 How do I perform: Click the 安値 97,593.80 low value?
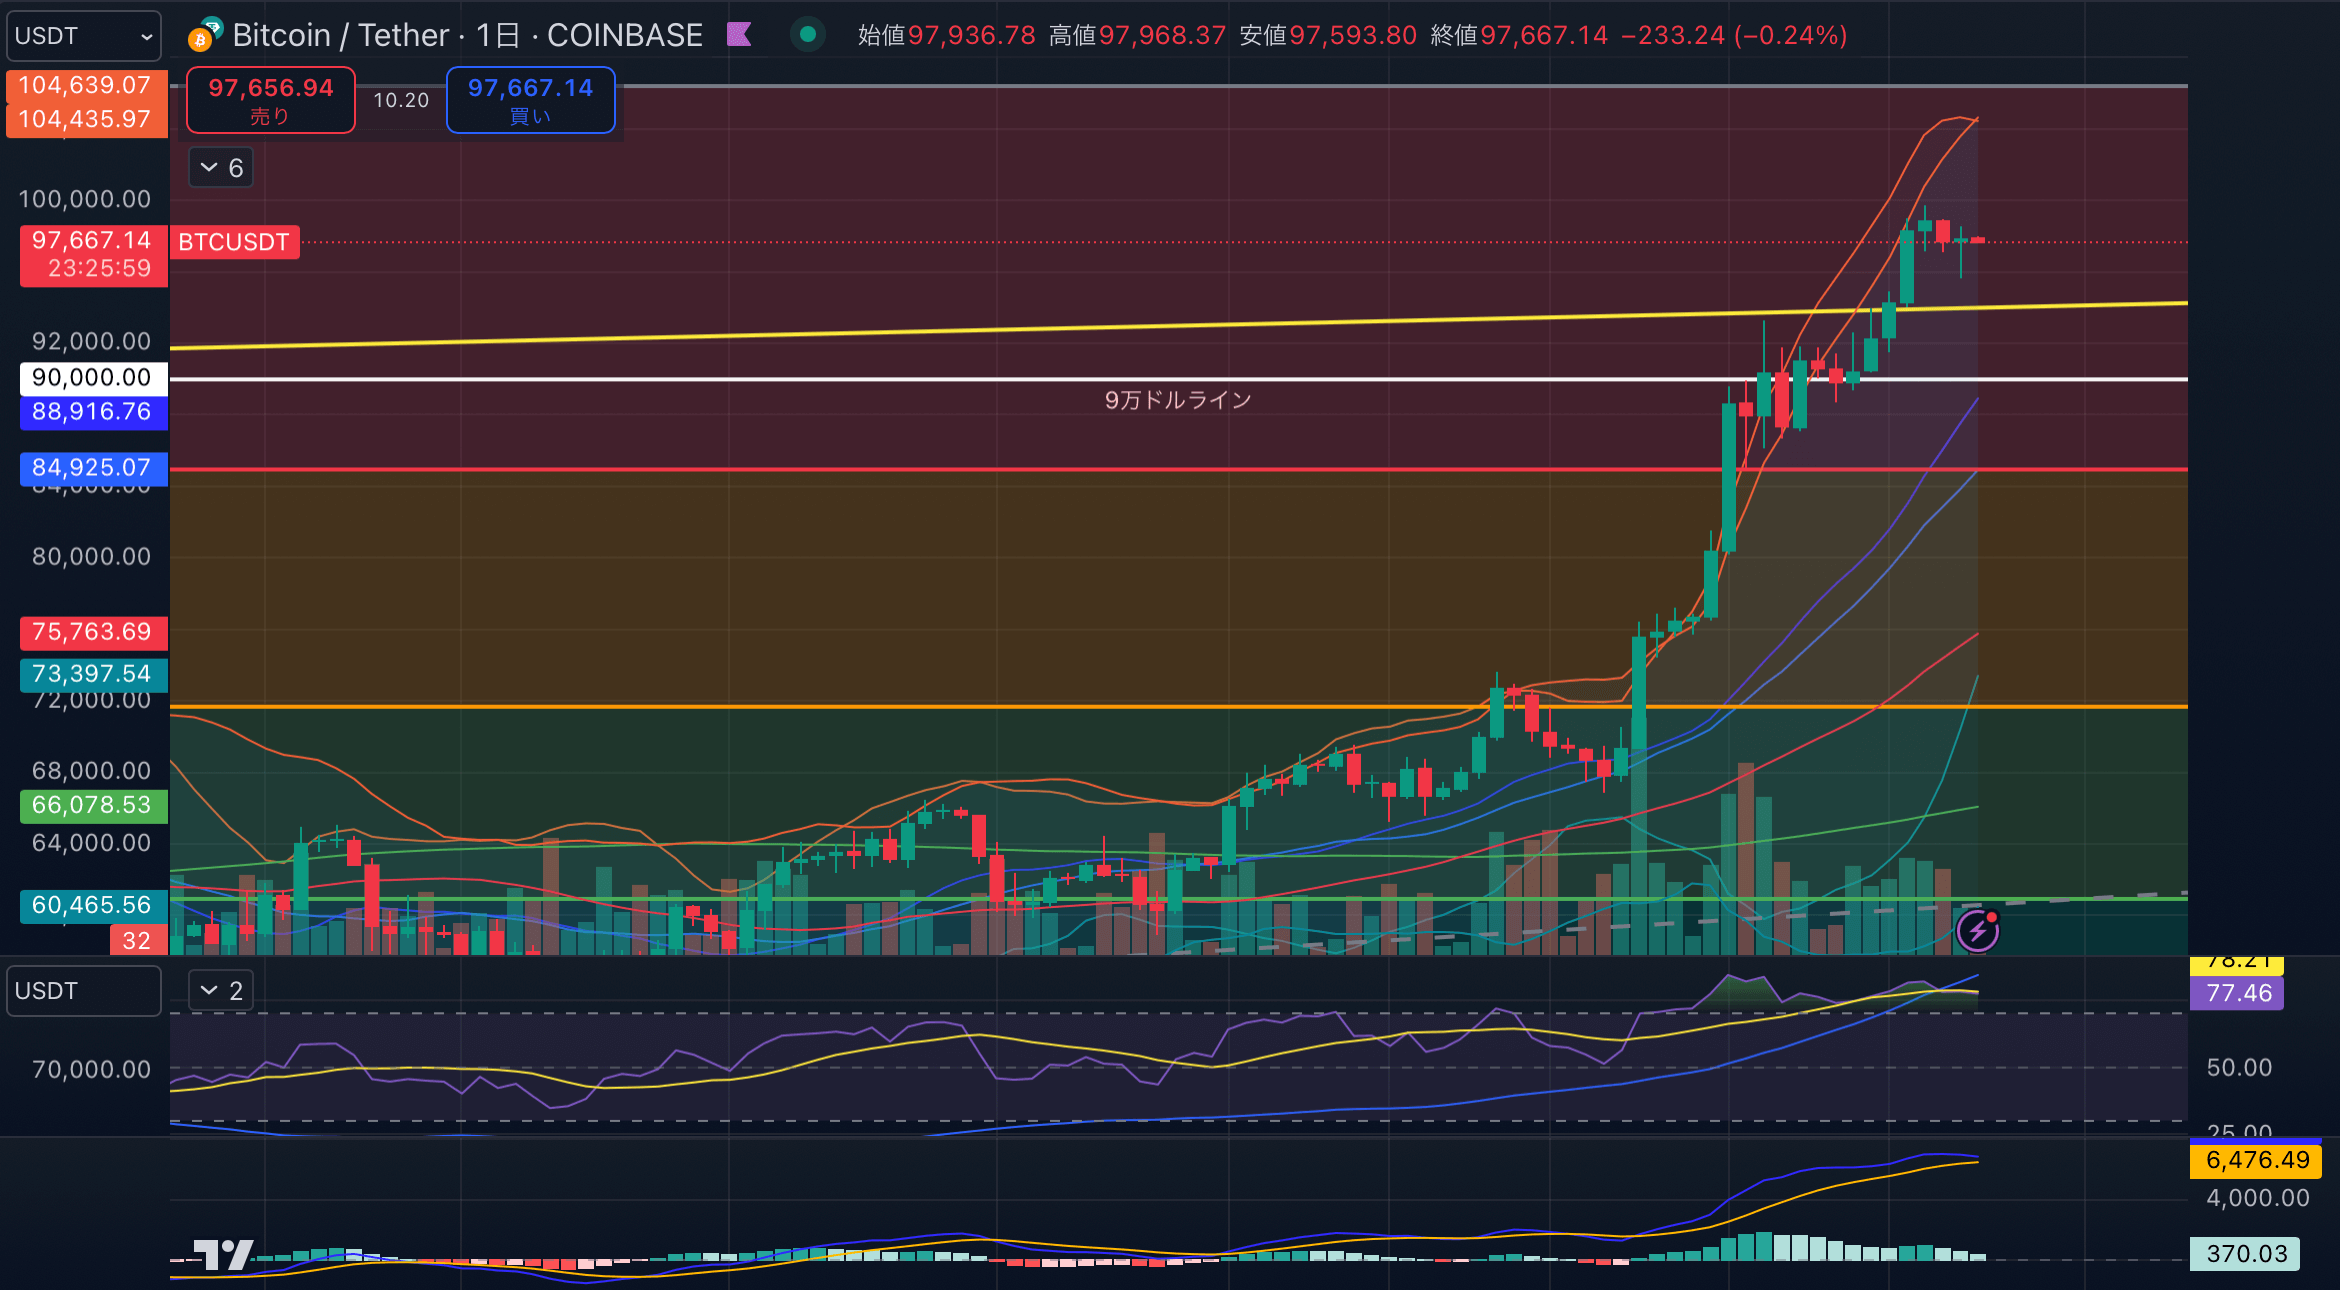1328,35
